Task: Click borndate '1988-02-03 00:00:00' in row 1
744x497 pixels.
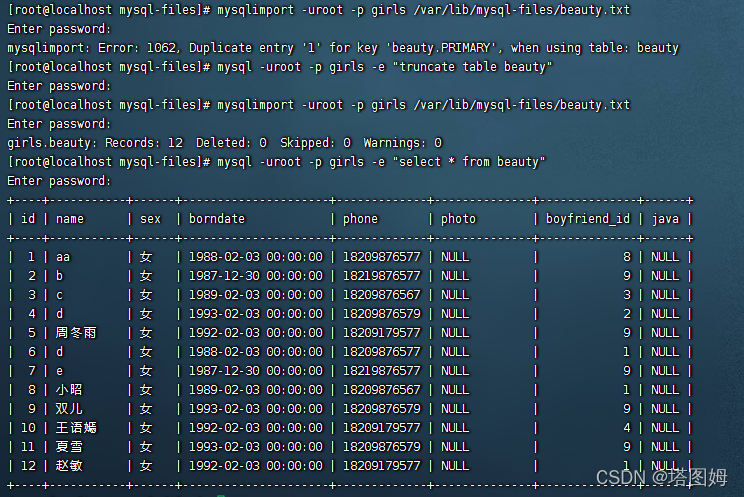Action: point(256,257)
